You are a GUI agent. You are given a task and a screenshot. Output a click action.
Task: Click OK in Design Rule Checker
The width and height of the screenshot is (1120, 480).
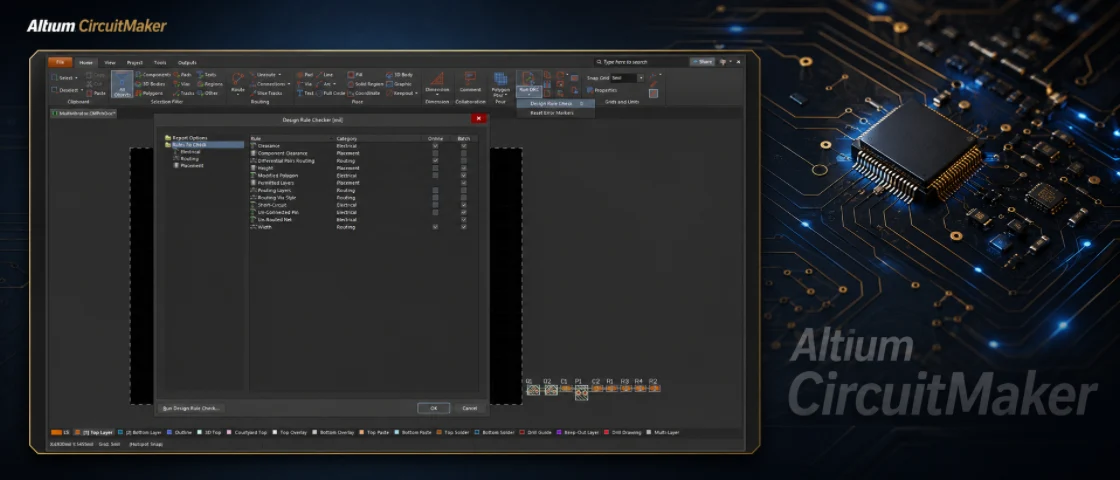(x=434, y=408)
